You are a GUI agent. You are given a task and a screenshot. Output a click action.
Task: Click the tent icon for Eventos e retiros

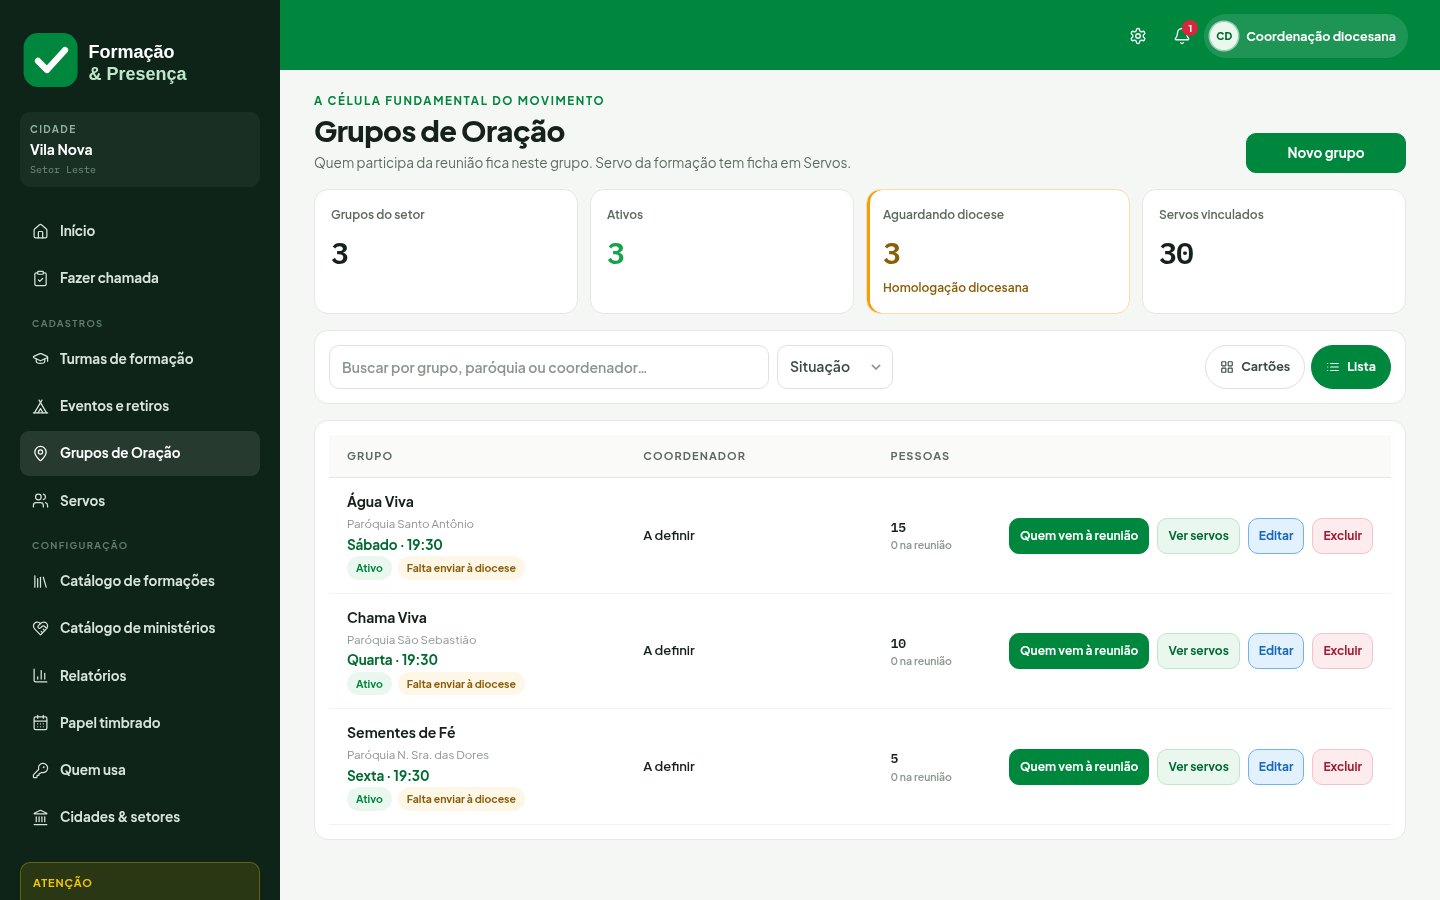coord(41,406)
